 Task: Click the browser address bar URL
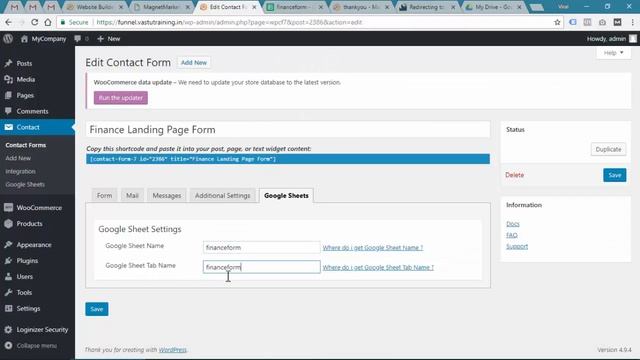pyautogui.click(x=229, y=22)
